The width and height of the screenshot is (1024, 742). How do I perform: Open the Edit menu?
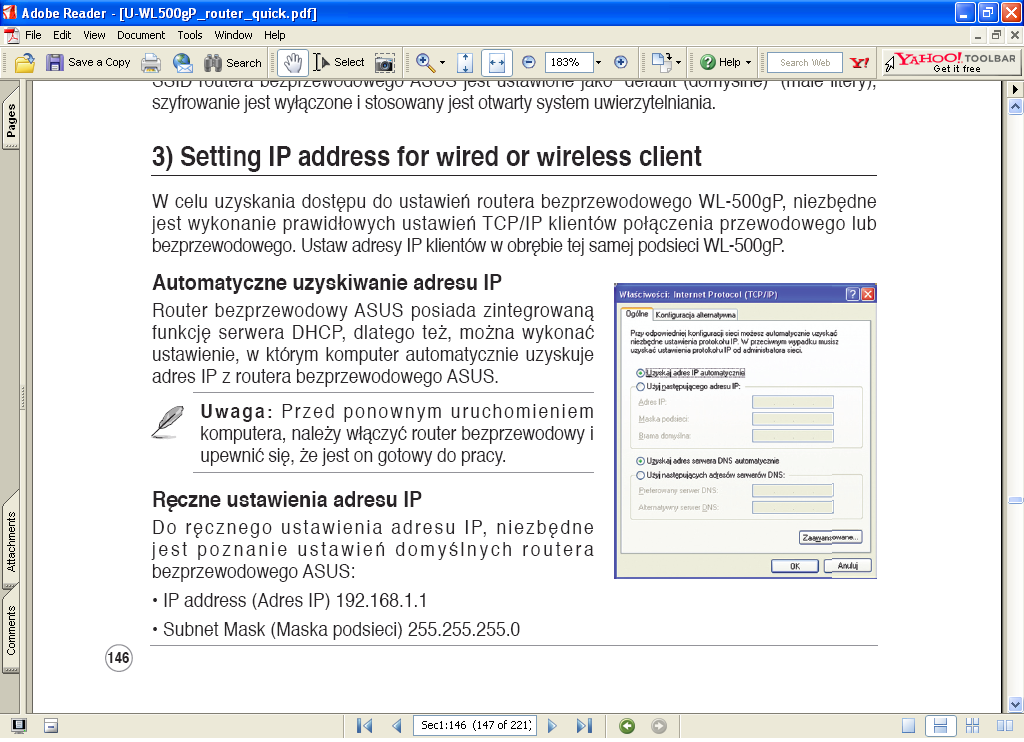62,35
